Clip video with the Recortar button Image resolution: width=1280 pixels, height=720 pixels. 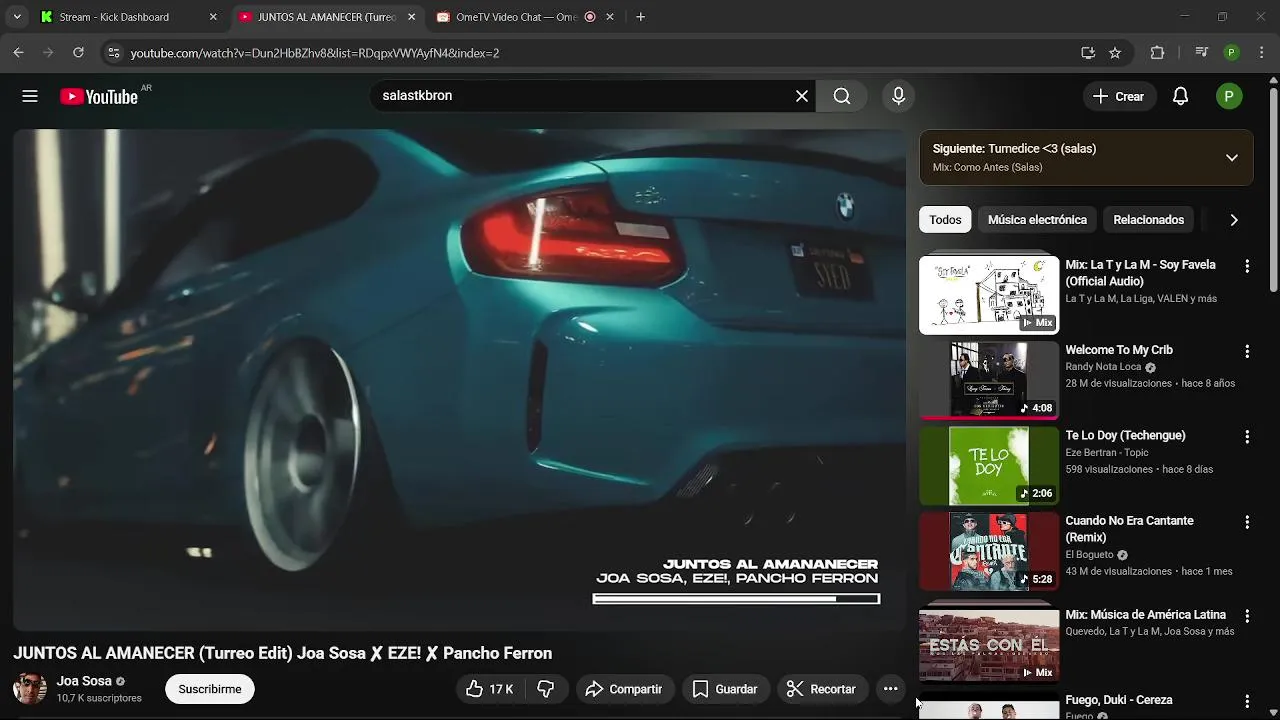[x=821, y=689]
